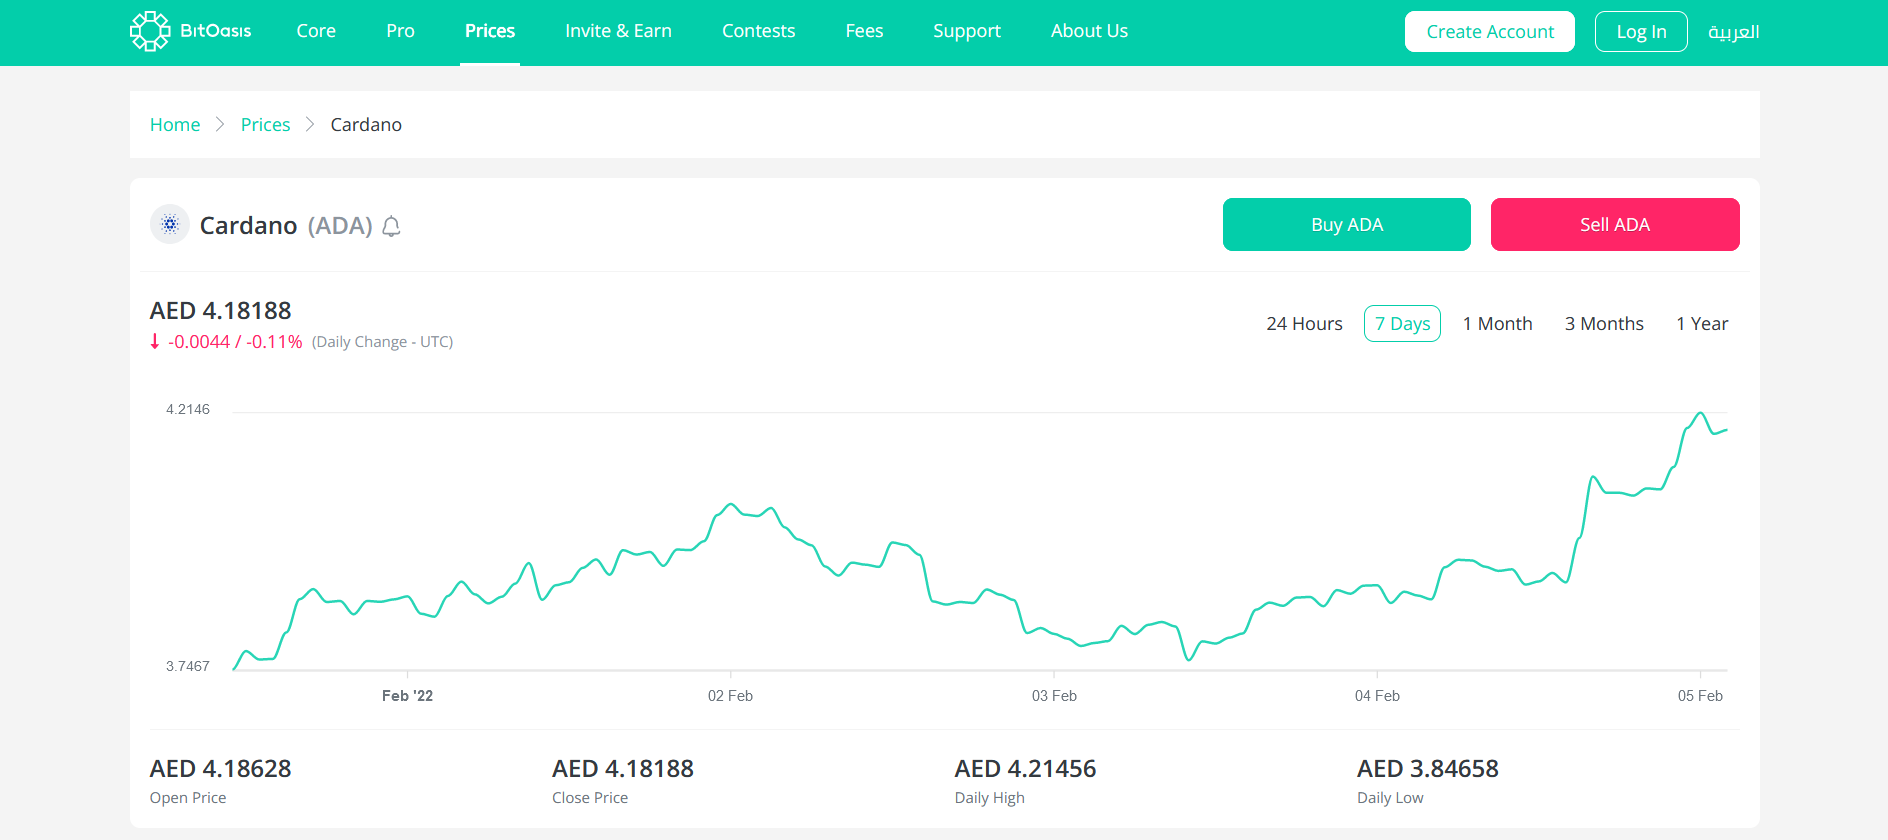Screen dimensions: 1888x840
Task: Select the 7 Days chart range
Action: tap(1402, 324)
